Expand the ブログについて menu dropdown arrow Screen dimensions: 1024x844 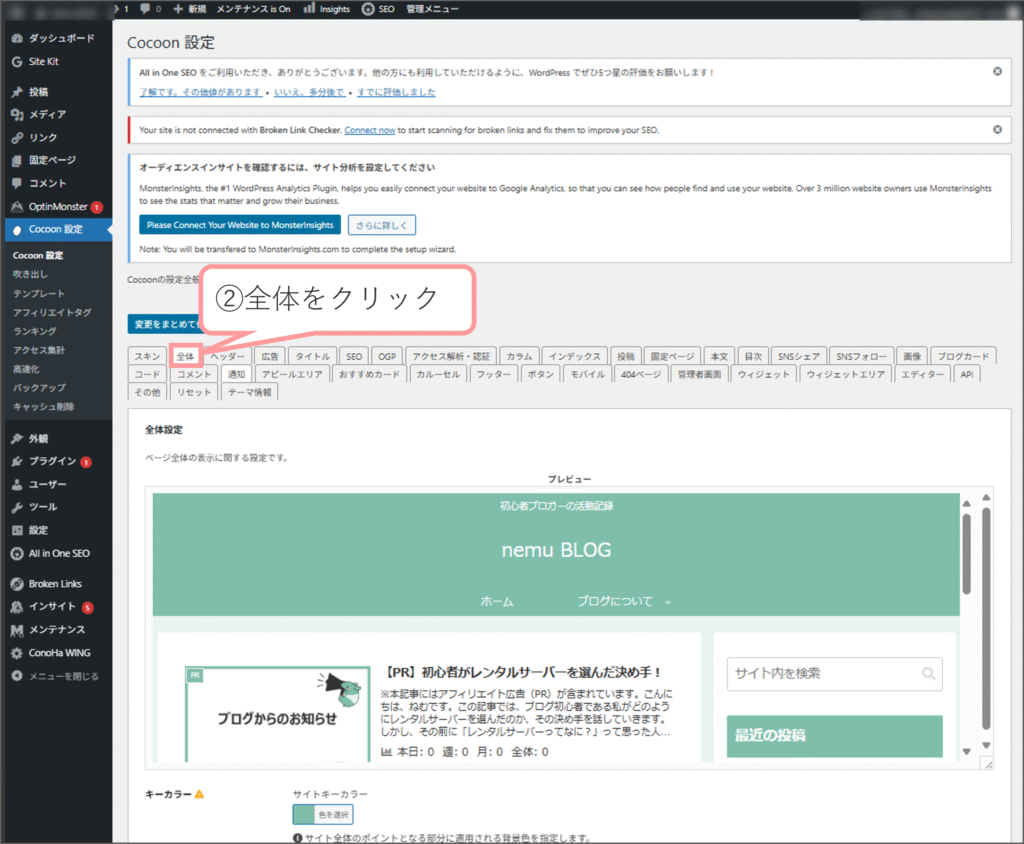pos(668,603)
